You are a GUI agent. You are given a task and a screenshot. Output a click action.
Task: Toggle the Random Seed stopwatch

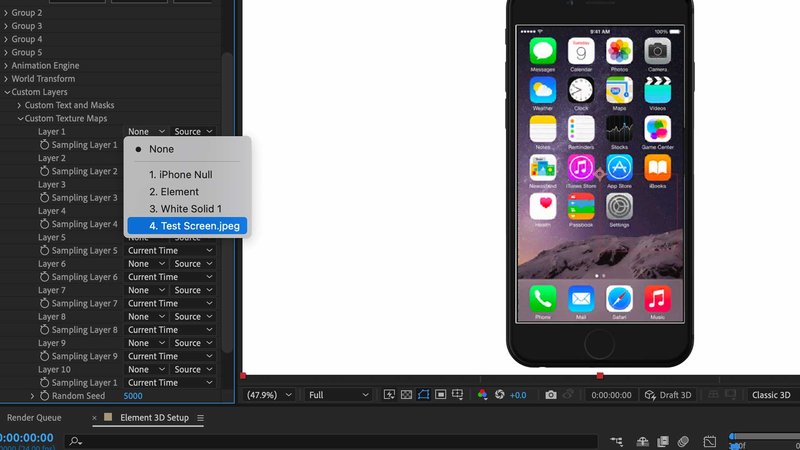coord(44,396)
